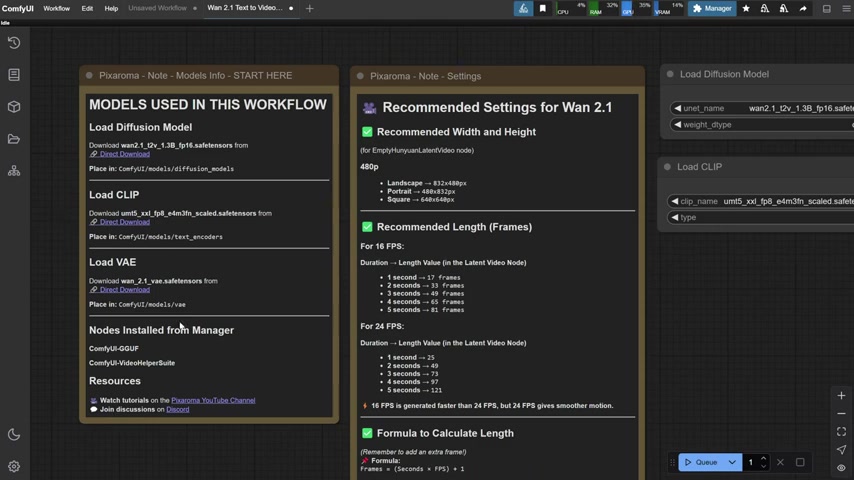
Task: Click the RAM usage monitor
Action: [603, 8]
